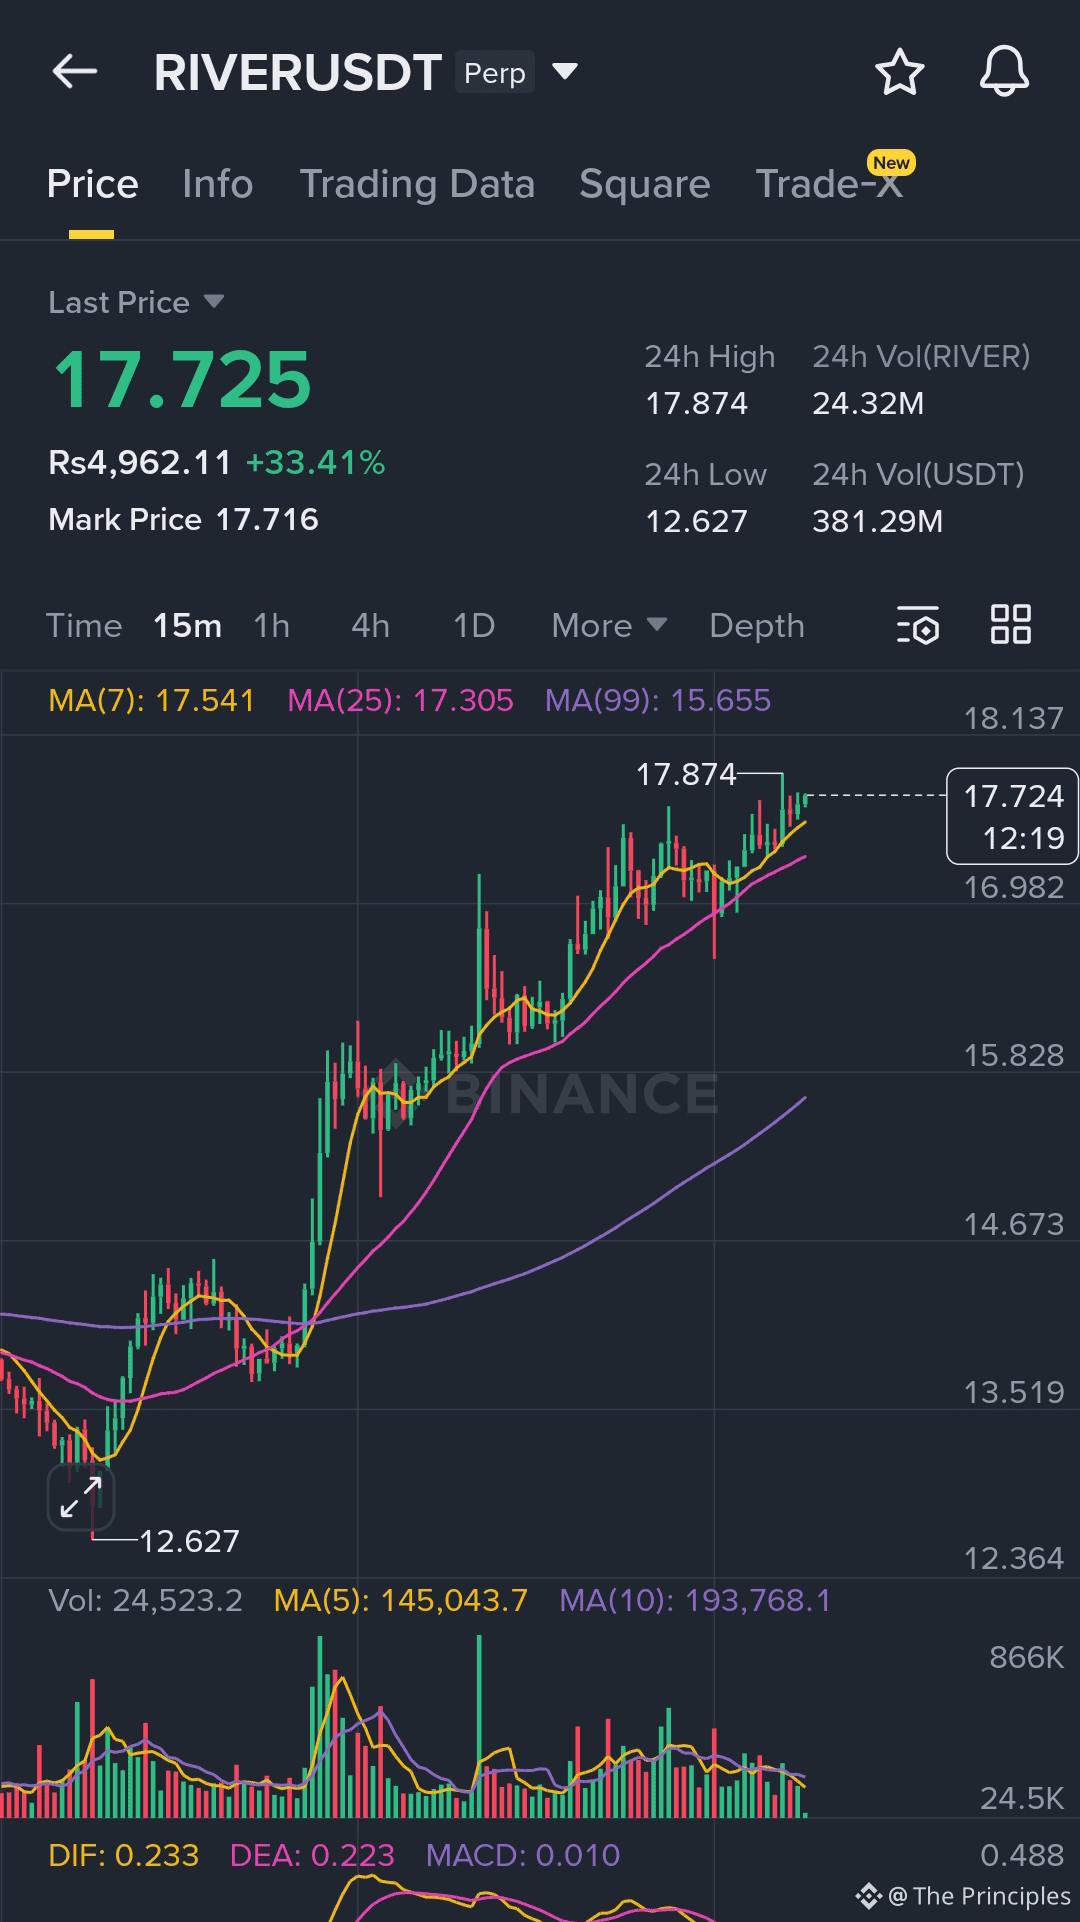This screenshot has width=1080, height=1922.
Task: Tap the DEA: 0.223 label
Action: coord(312,1855)
